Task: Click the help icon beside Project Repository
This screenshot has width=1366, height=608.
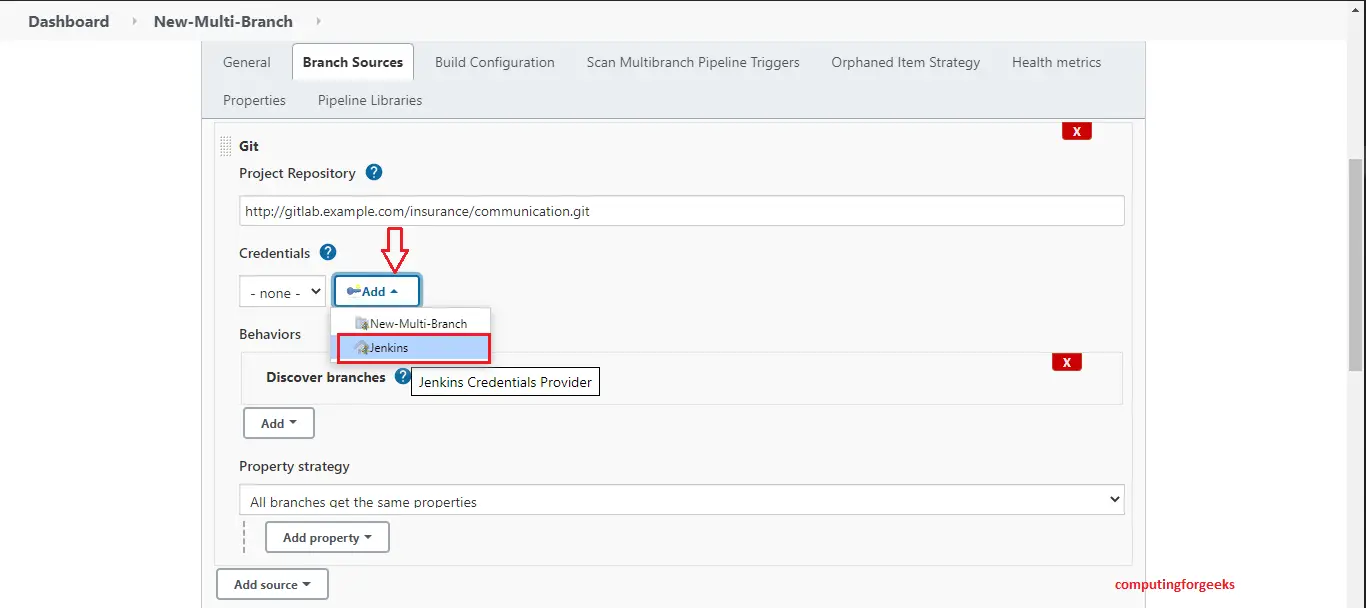Action: tap(374, 173)
